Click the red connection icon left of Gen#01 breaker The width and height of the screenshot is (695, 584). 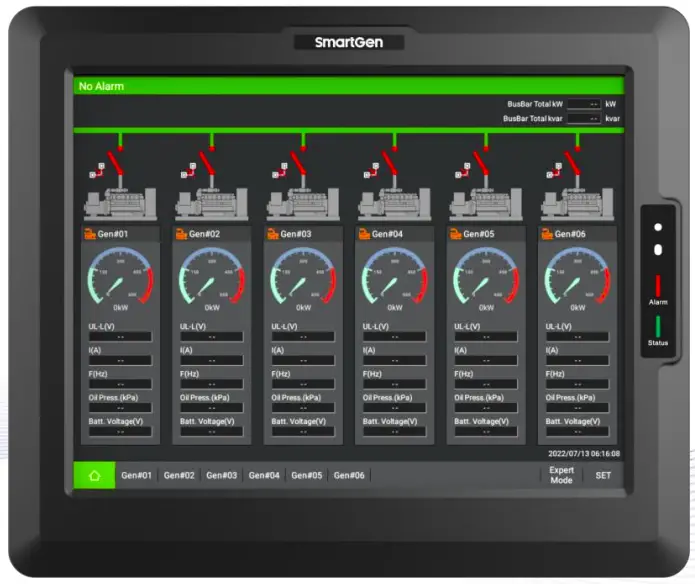click(97, 171)
